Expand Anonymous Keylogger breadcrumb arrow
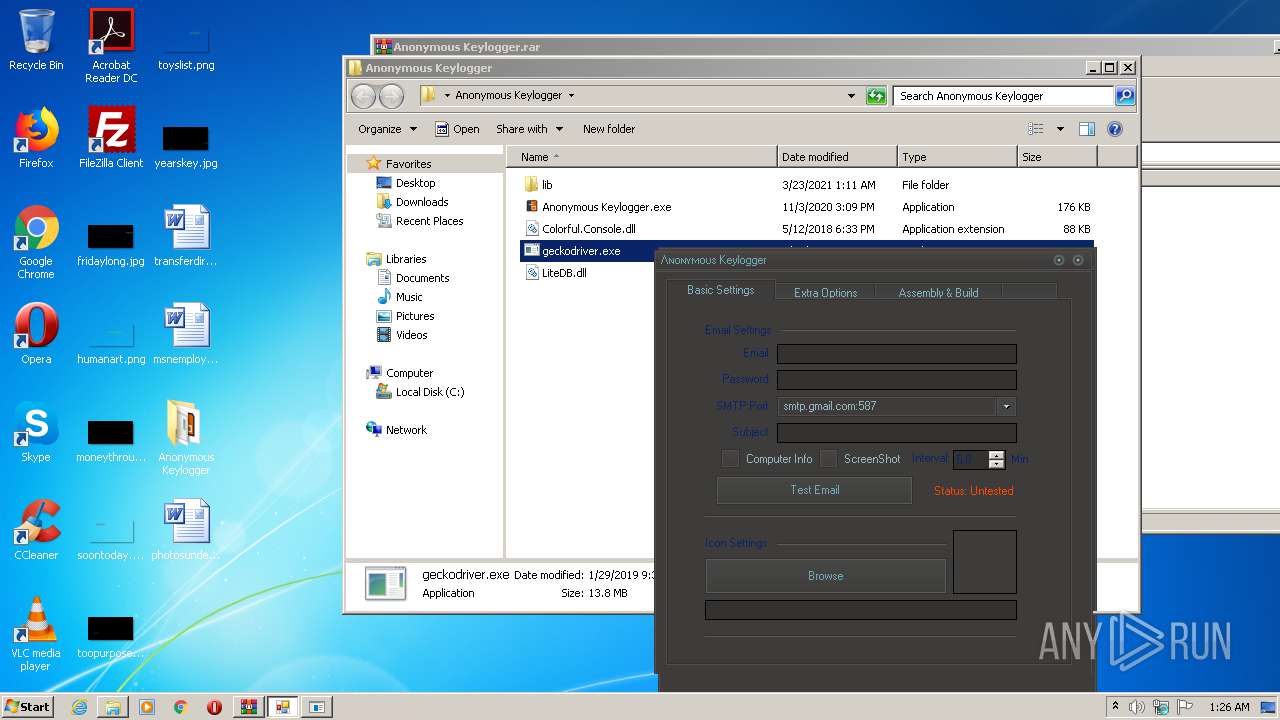This screenshot has width=1280, height=720. [x=571, y=96]
